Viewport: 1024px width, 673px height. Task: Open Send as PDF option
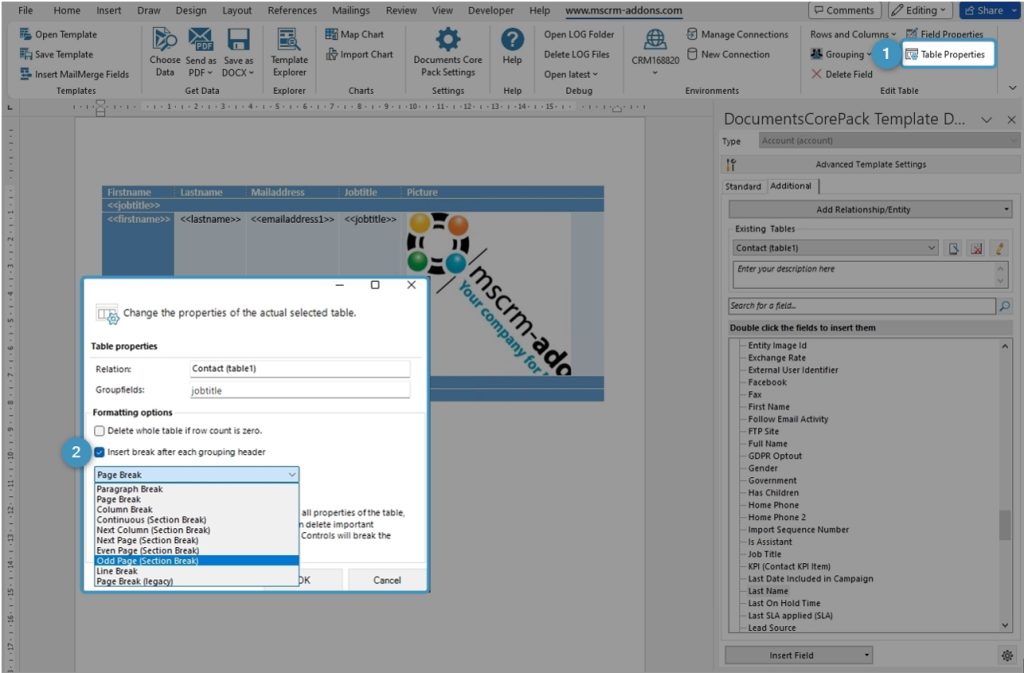tap(200, 52)
